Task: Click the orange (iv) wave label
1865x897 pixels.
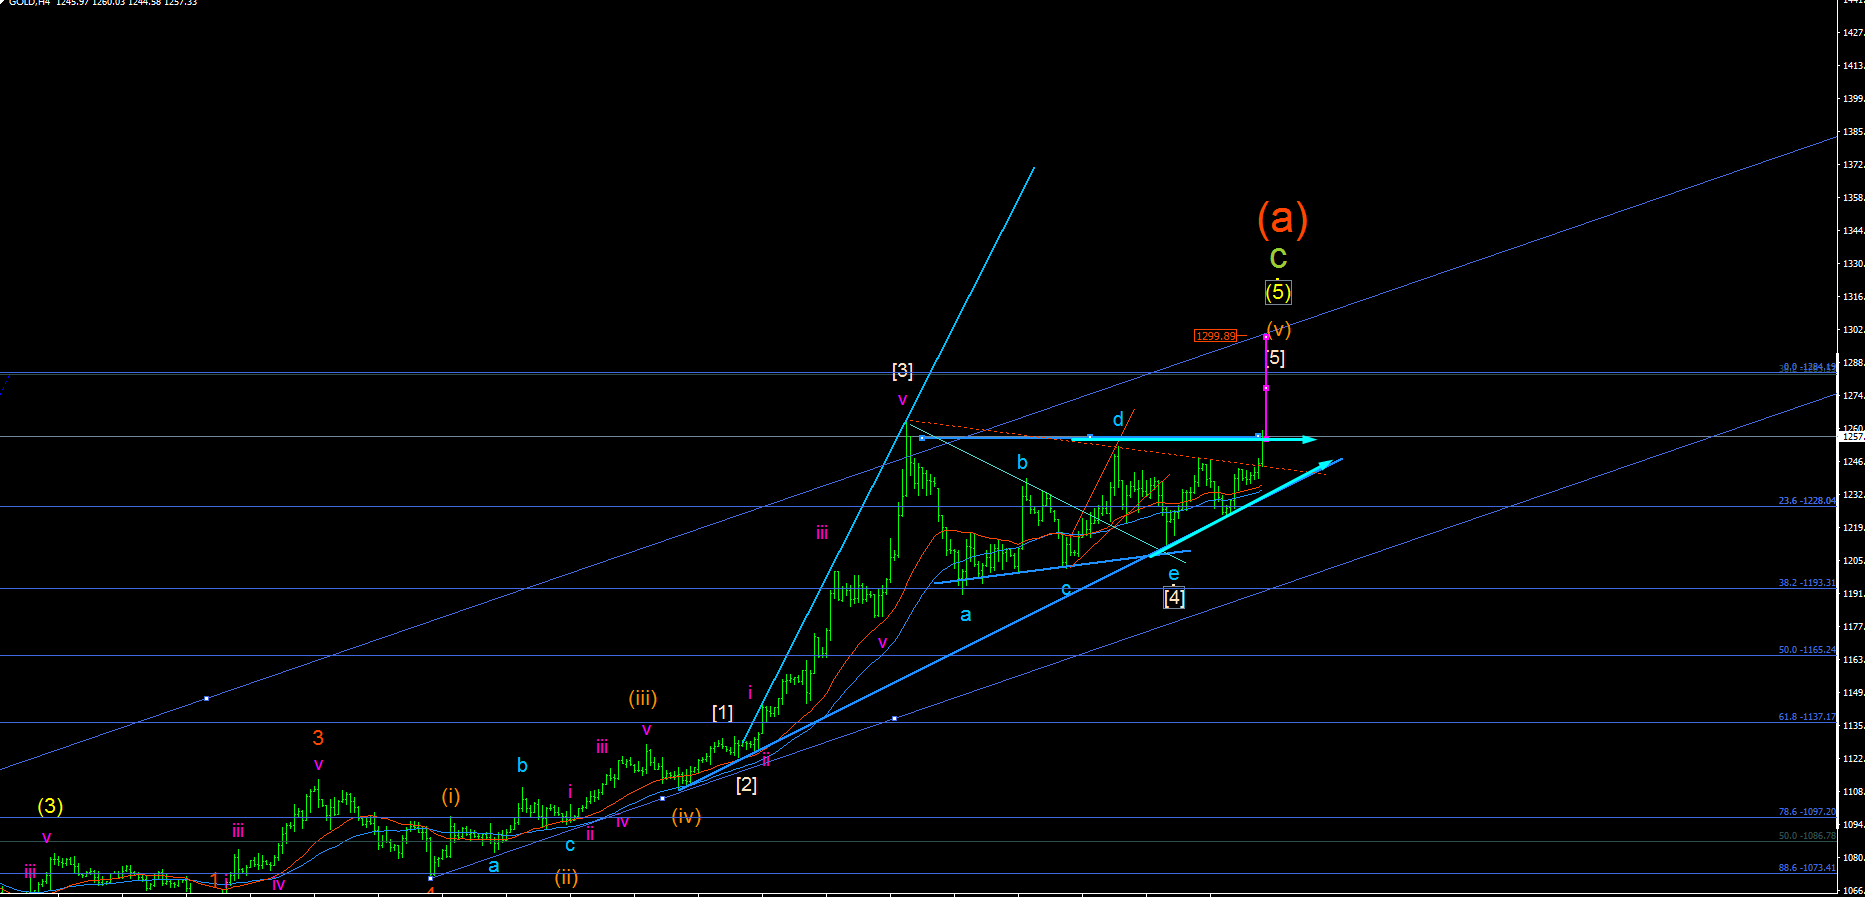Action: pyautogui.click(x=686, y=816)
